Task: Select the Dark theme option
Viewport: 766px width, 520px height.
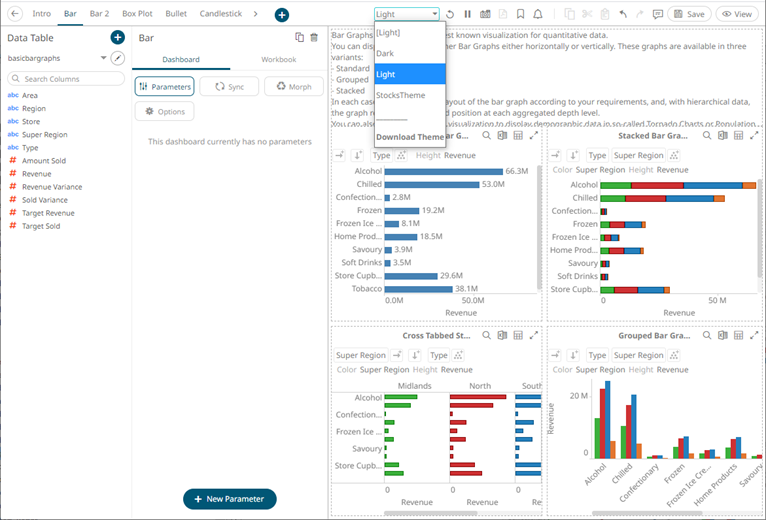Action: 386,53
